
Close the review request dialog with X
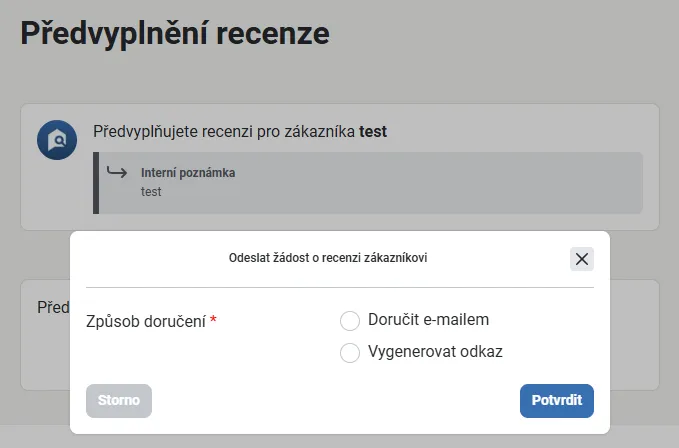(x=582, y=259)
